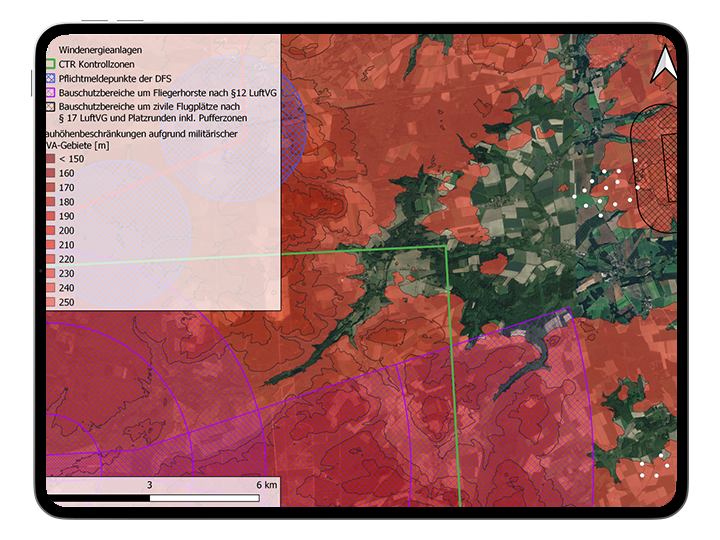Click the scale bar at 6 km label
The image size is (720, 540).
(266, 484)
